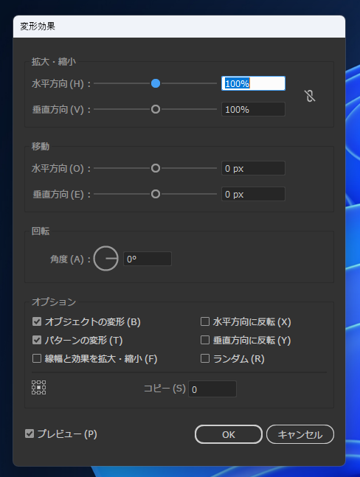This screenshot has height=477, width=360.
Task: Enable 線幅と効果を拡大・縮小 (F) checkbox
Action: pyautogui.click(x=36, y=359)
